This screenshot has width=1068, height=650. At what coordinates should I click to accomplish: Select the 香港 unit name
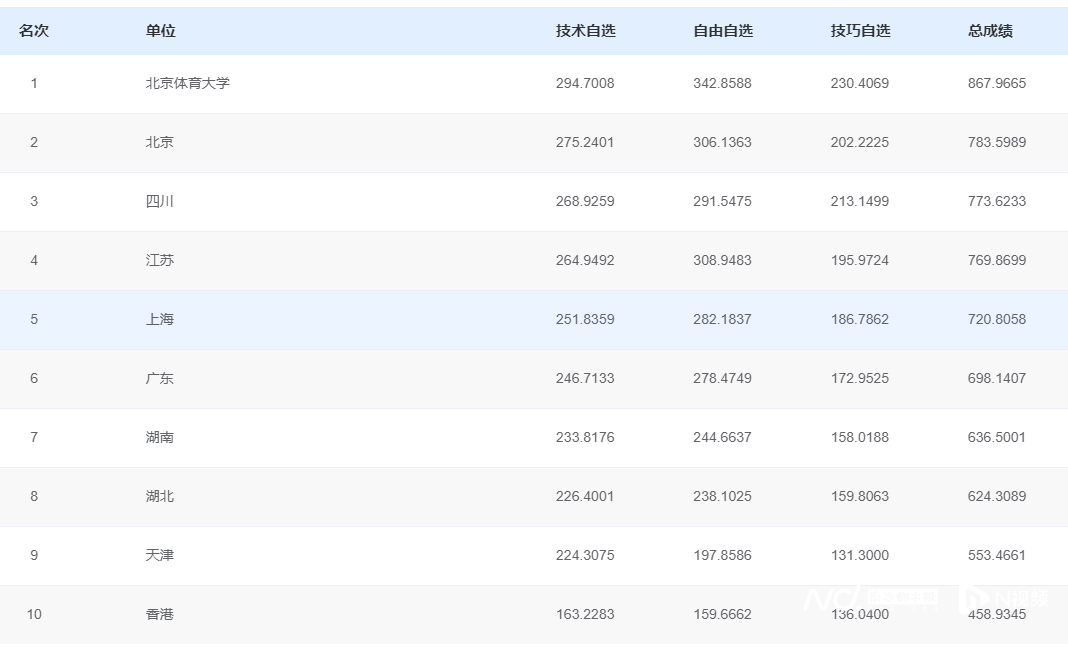click(x=159, y=614)
